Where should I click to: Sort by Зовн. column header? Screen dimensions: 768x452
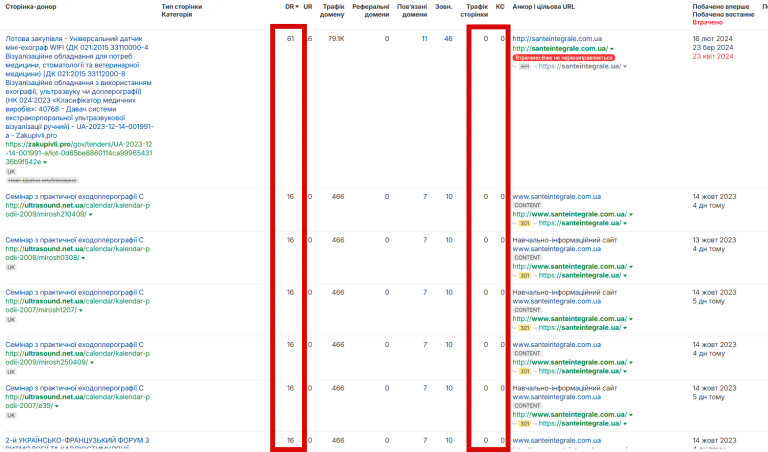point(444,7)
